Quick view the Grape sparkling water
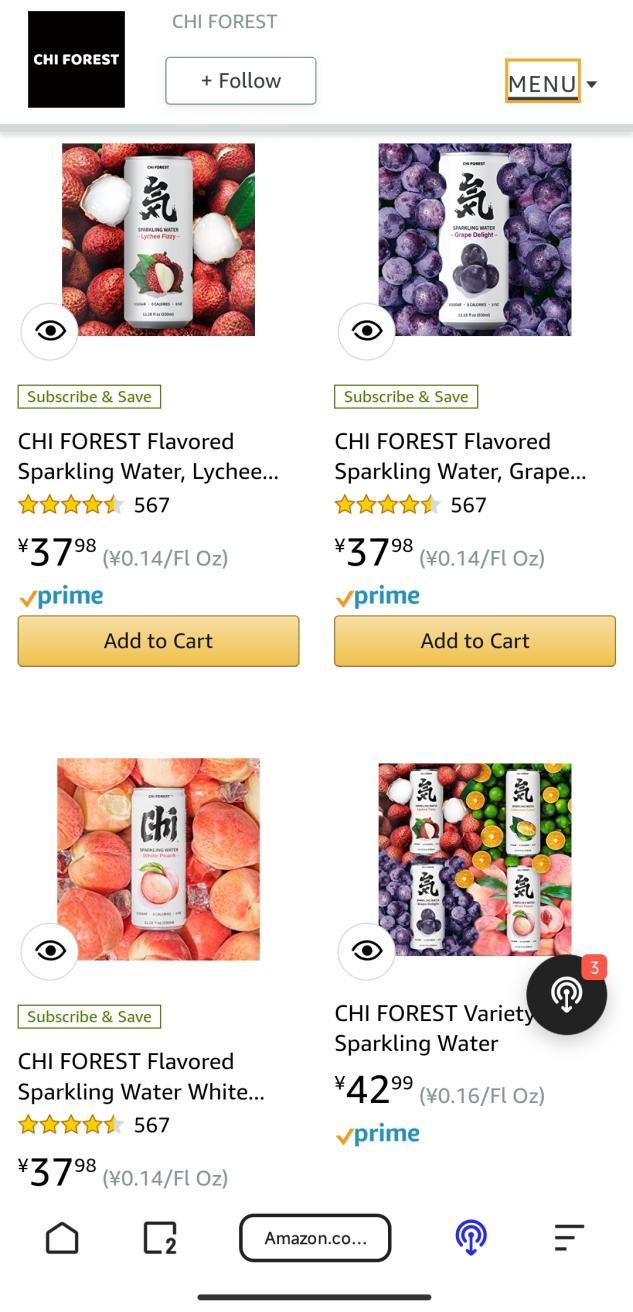This screenshot has height=1312, width=633. point(367,330)
